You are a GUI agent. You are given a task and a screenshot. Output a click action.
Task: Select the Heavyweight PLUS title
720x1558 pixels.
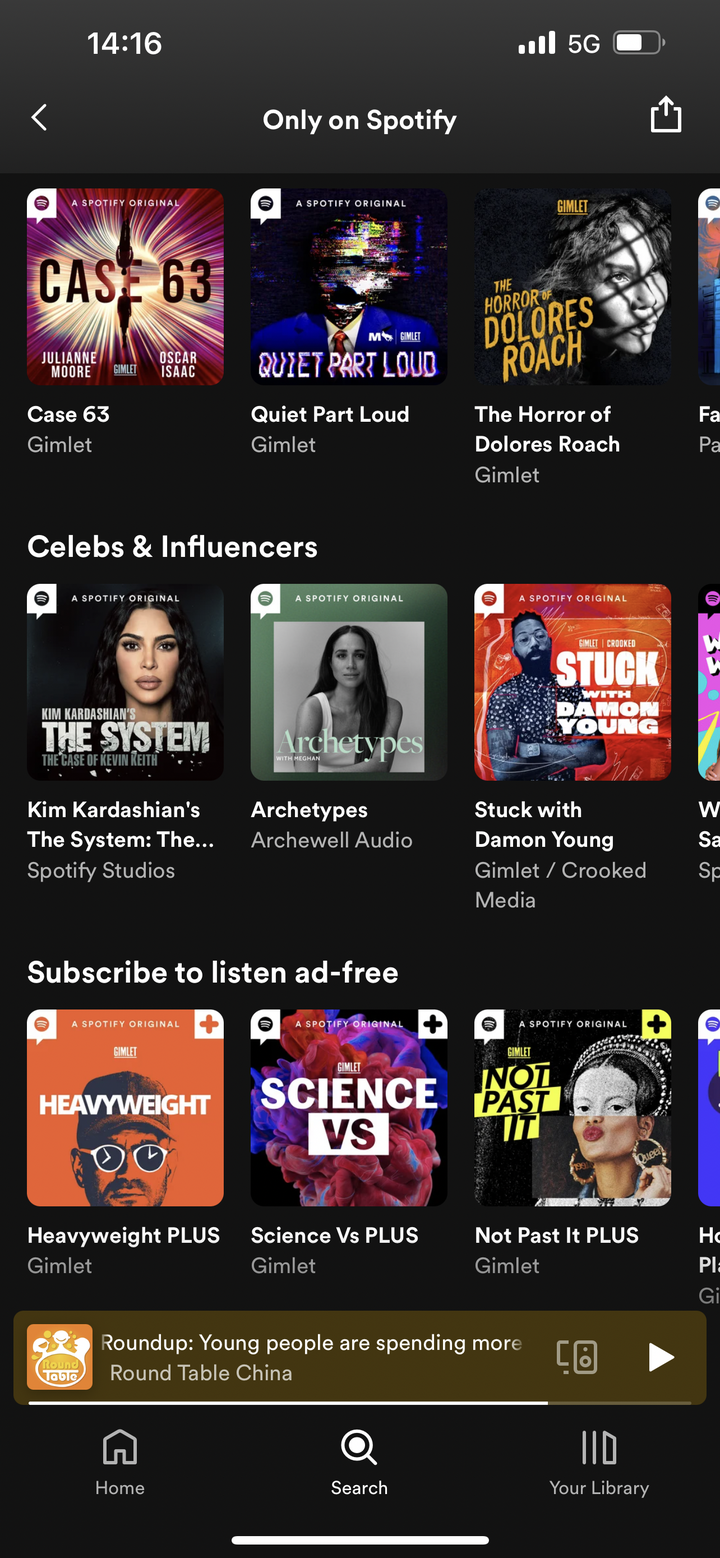click(124, 1235)
